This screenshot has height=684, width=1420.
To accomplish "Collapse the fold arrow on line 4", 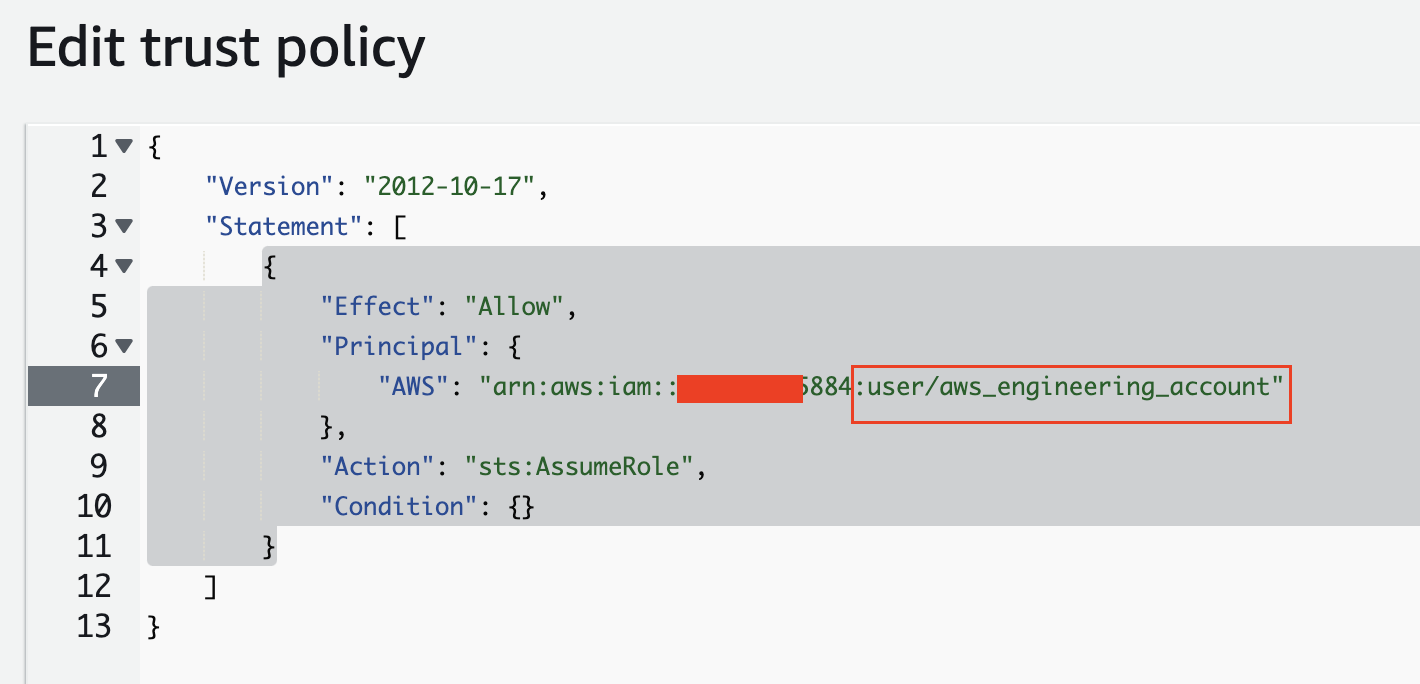I will (x=124, y=266).
